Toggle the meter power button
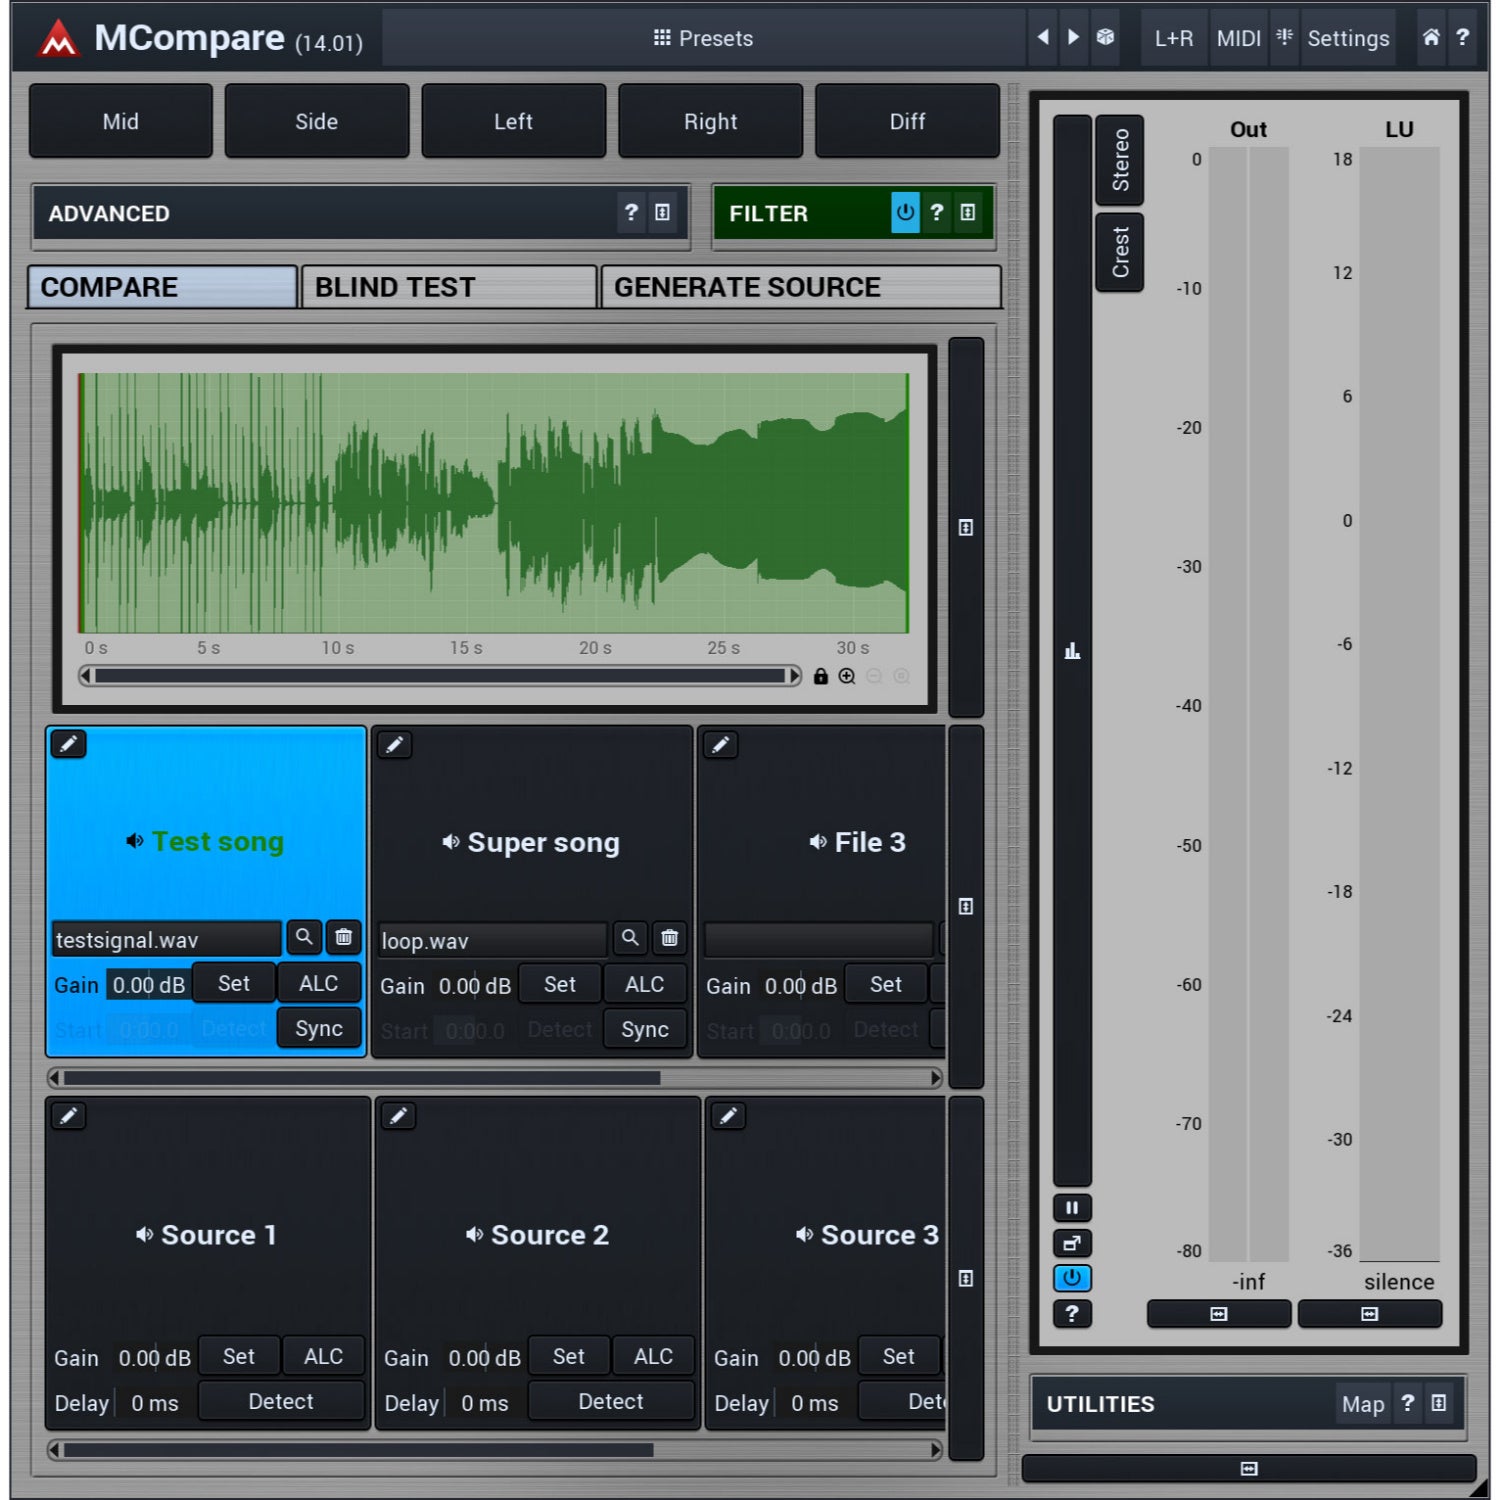This screenshot has height=1500, width=1500. point(1072,1278)
